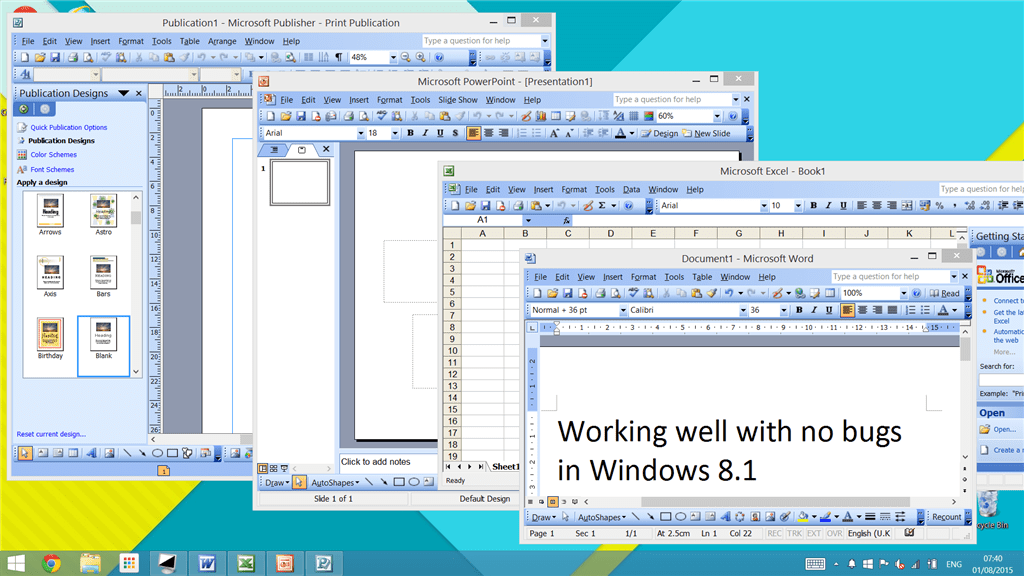Click the Print icon in Word toolbar
Viewport: 1024px width, 576px height.
pyautogui.click(x=600, y=293)
